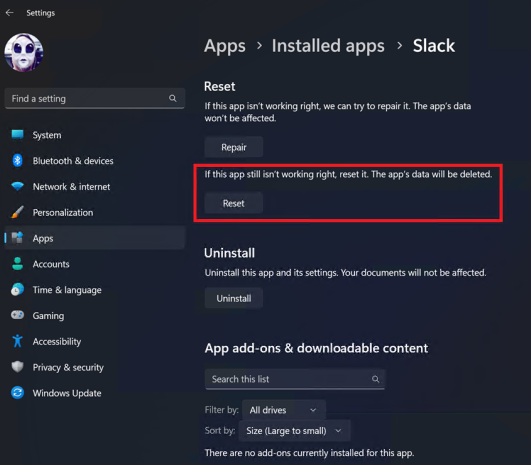Open the user profile avatar picture
This screenshot has height=465, width=531.
[x=24, y=52]
